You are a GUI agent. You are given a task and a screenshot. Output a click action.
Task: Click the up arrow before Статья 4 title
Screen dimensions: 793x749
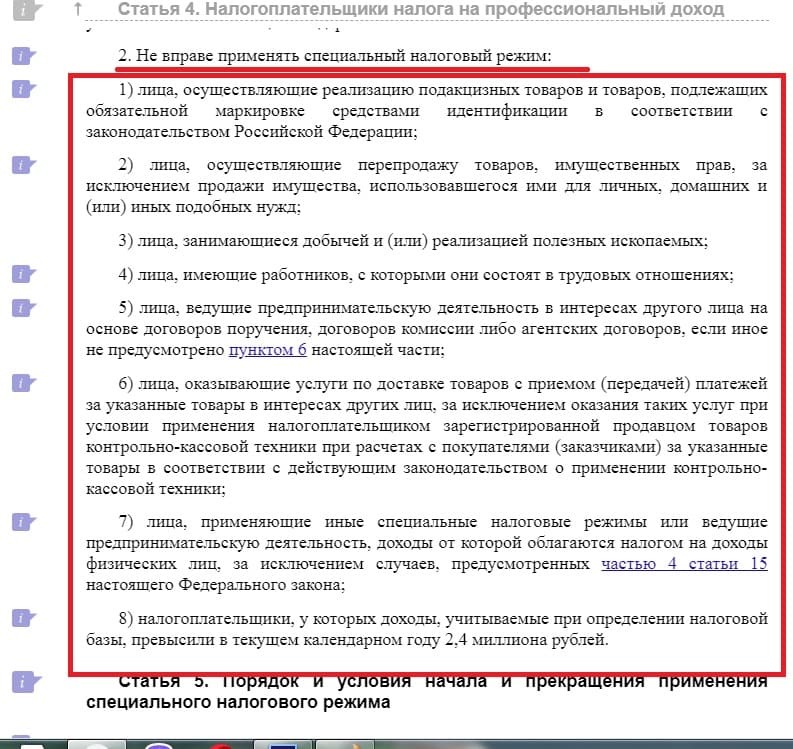pos(78,9)
